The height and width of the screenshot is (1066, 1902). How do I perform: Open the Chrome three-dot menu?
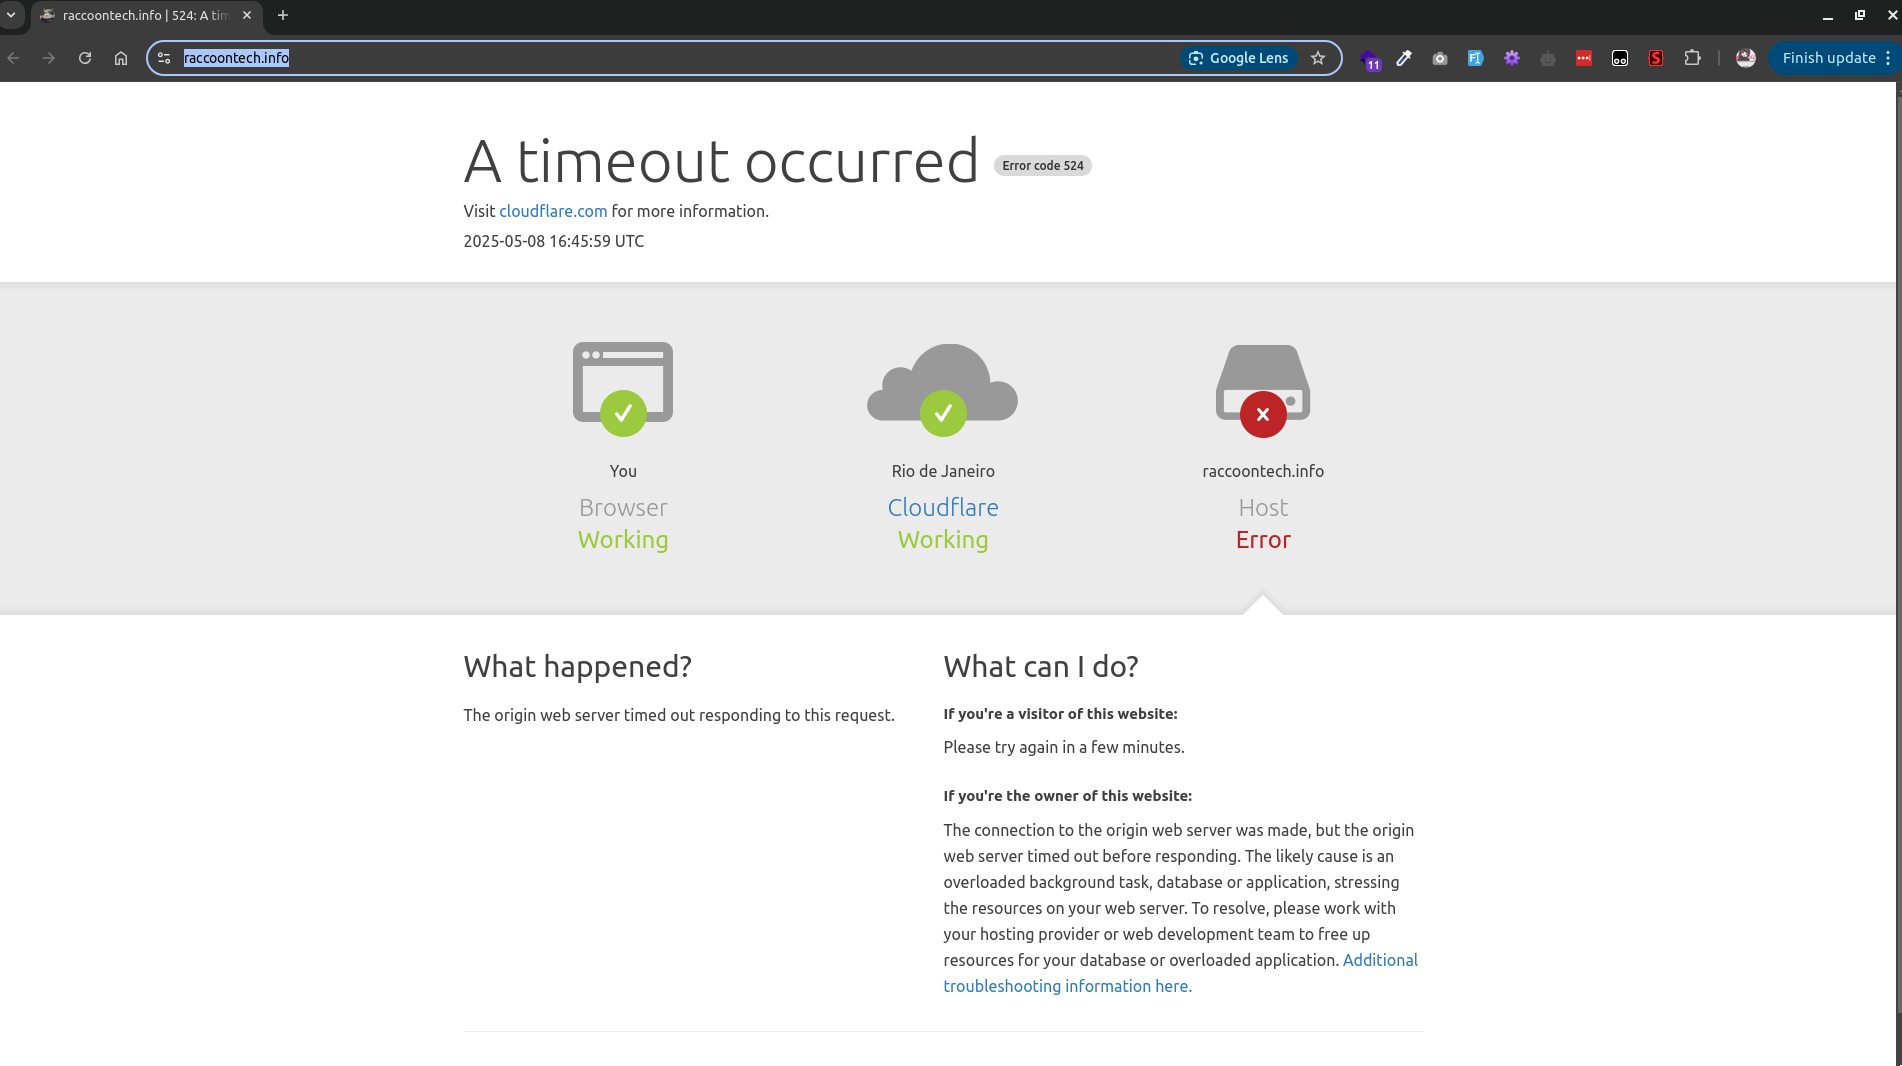point(1888,58)
